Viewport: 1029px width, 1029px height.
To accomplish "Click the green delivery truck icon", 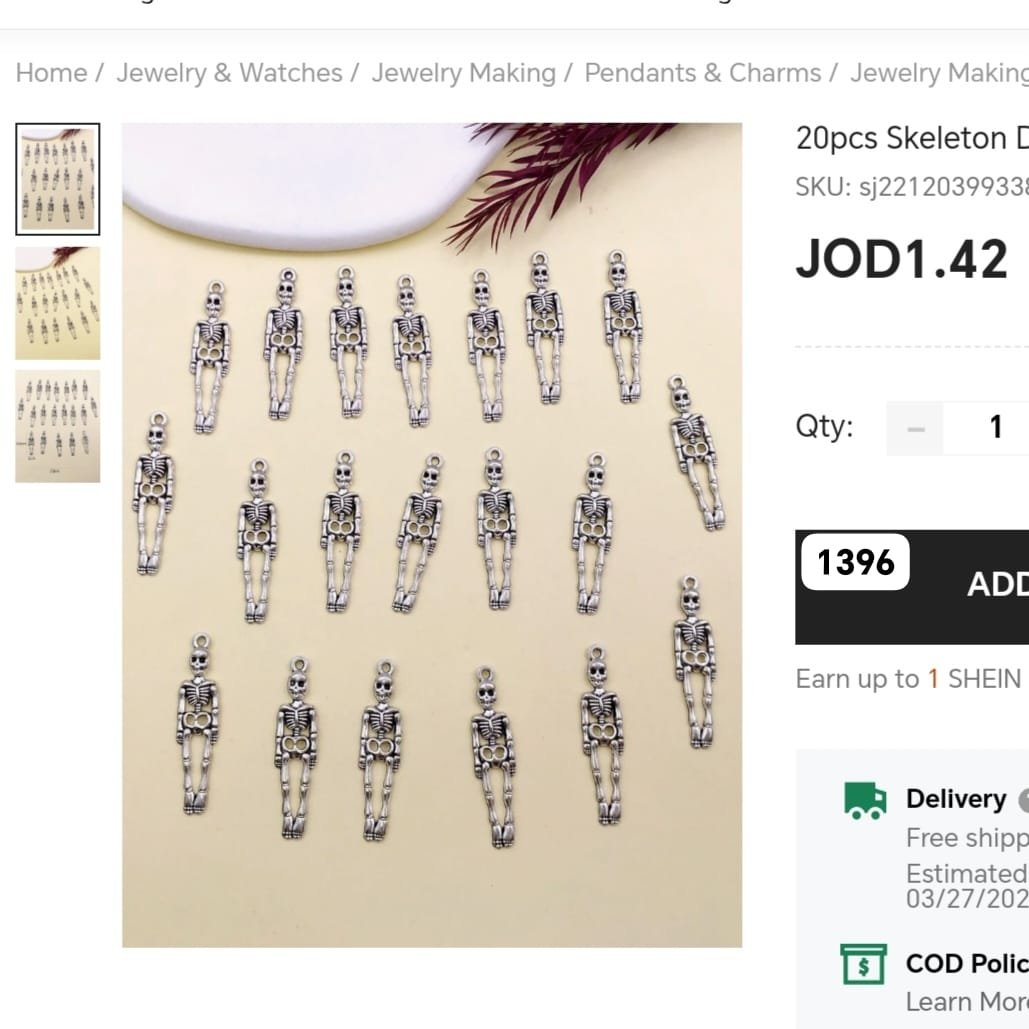I will click(865, 800).
